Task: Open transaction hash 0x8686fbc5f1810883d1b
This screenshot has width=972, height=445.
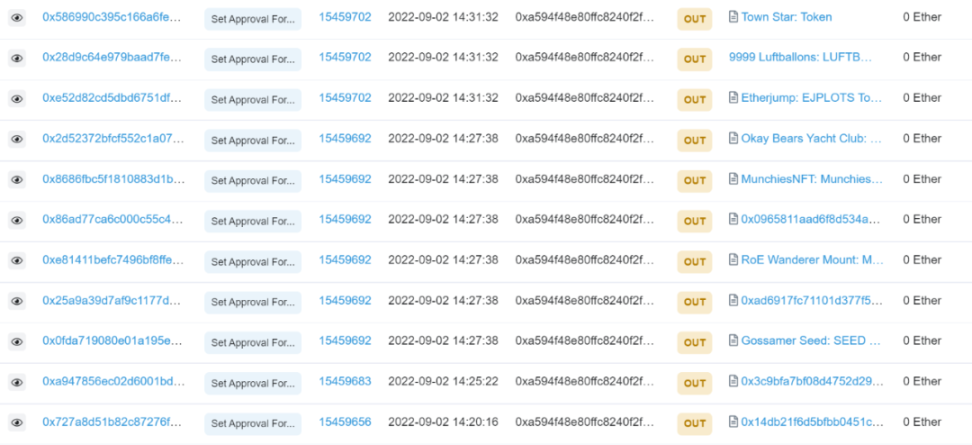Action: (x=113, y=179)
